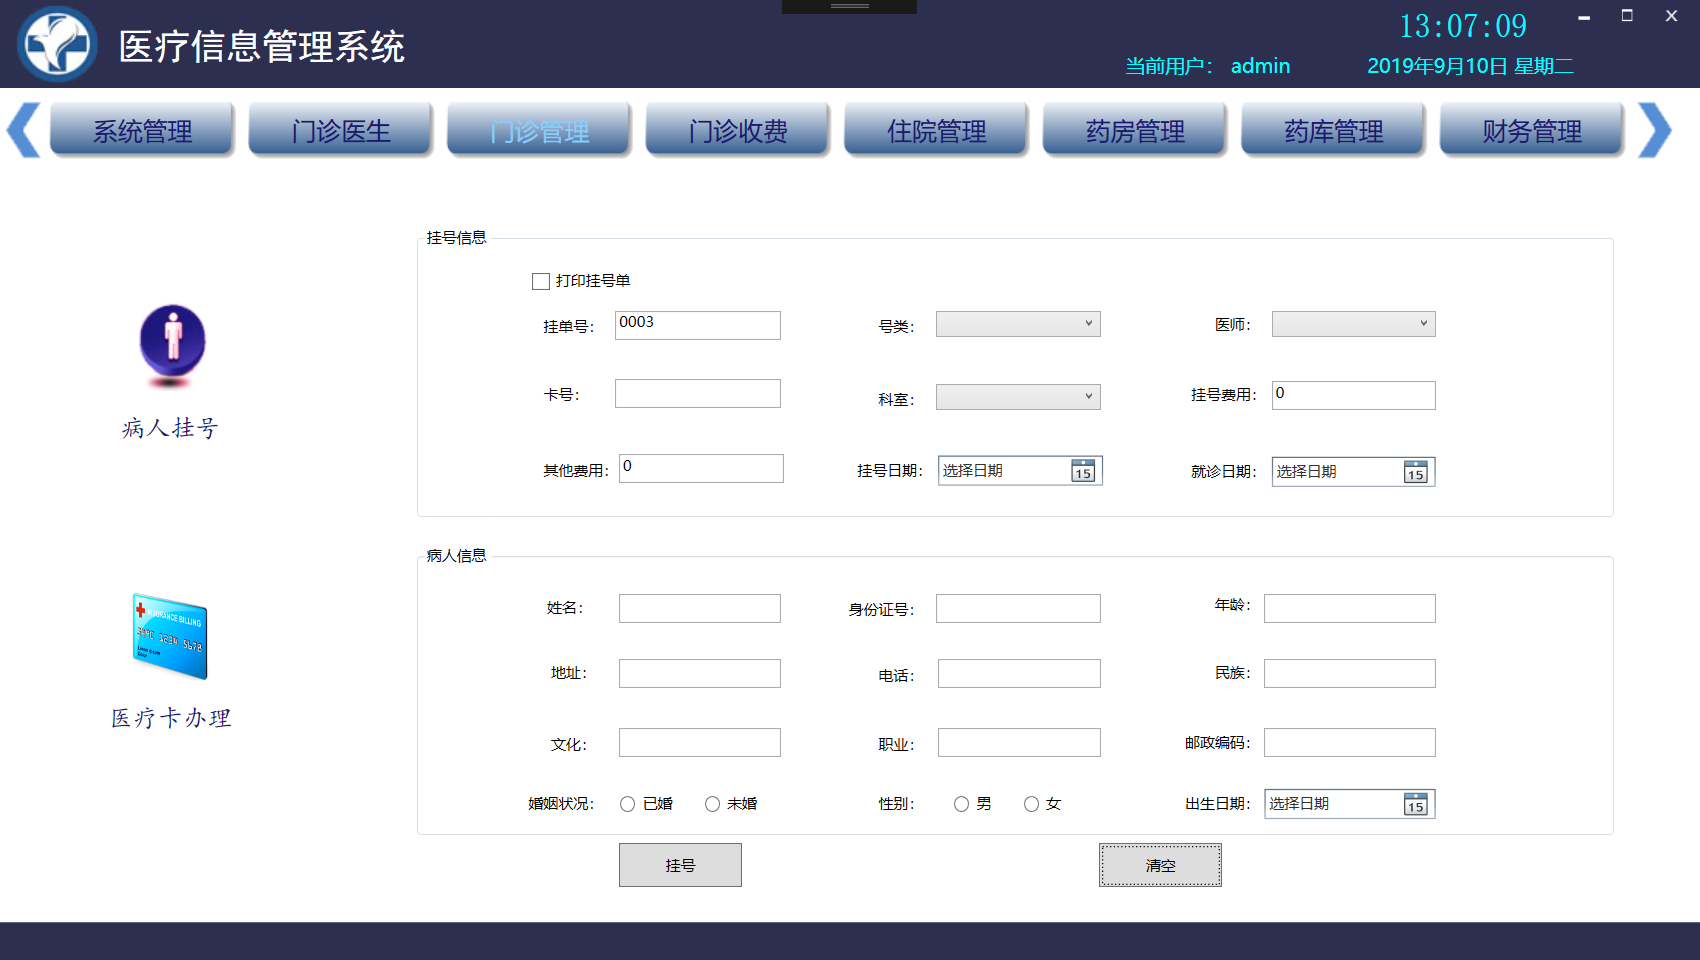
Task: Open the 门诊管理 menu
Action: 539,130
